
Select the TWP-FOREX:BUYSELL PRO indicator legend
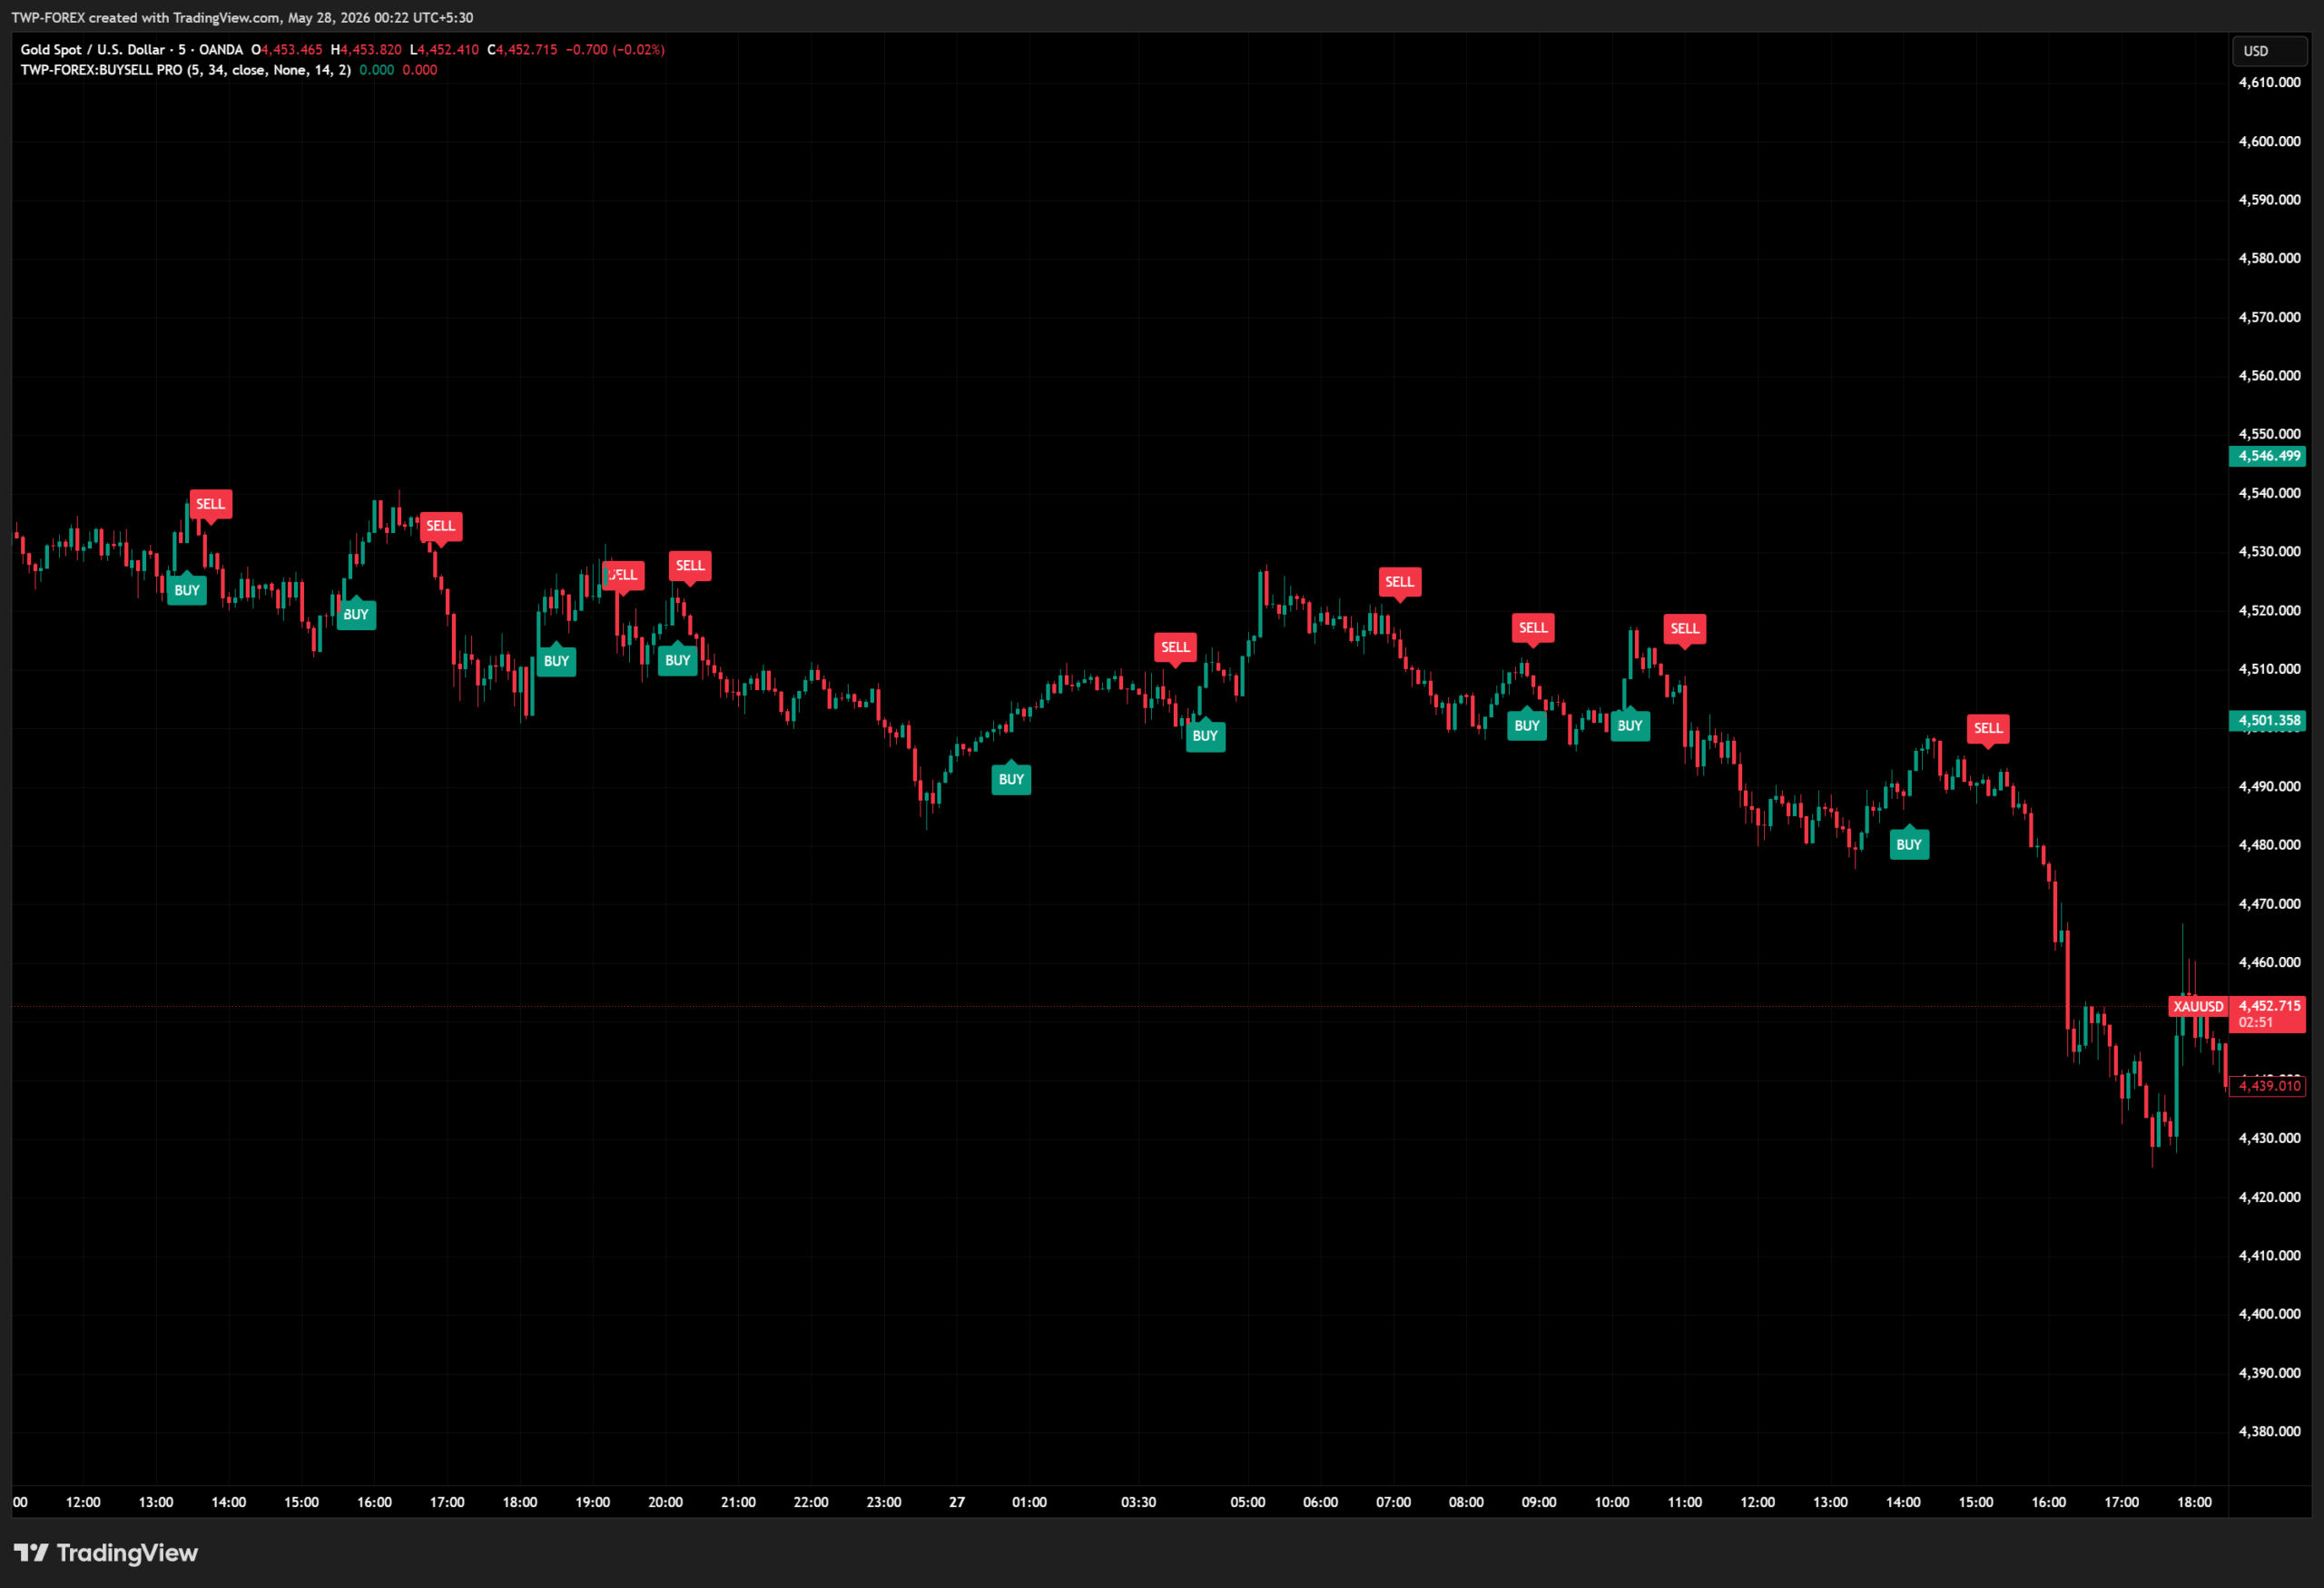[186, 70]
